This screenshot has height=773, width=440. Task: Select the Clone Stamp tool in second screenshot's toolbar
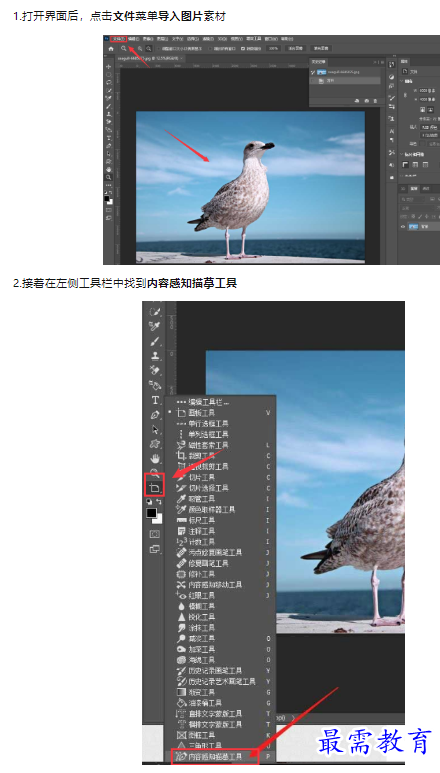155,355
